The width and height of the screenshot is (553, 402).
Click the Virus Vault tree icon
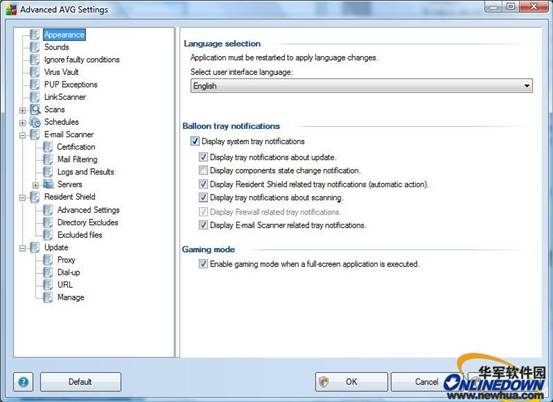35,72
